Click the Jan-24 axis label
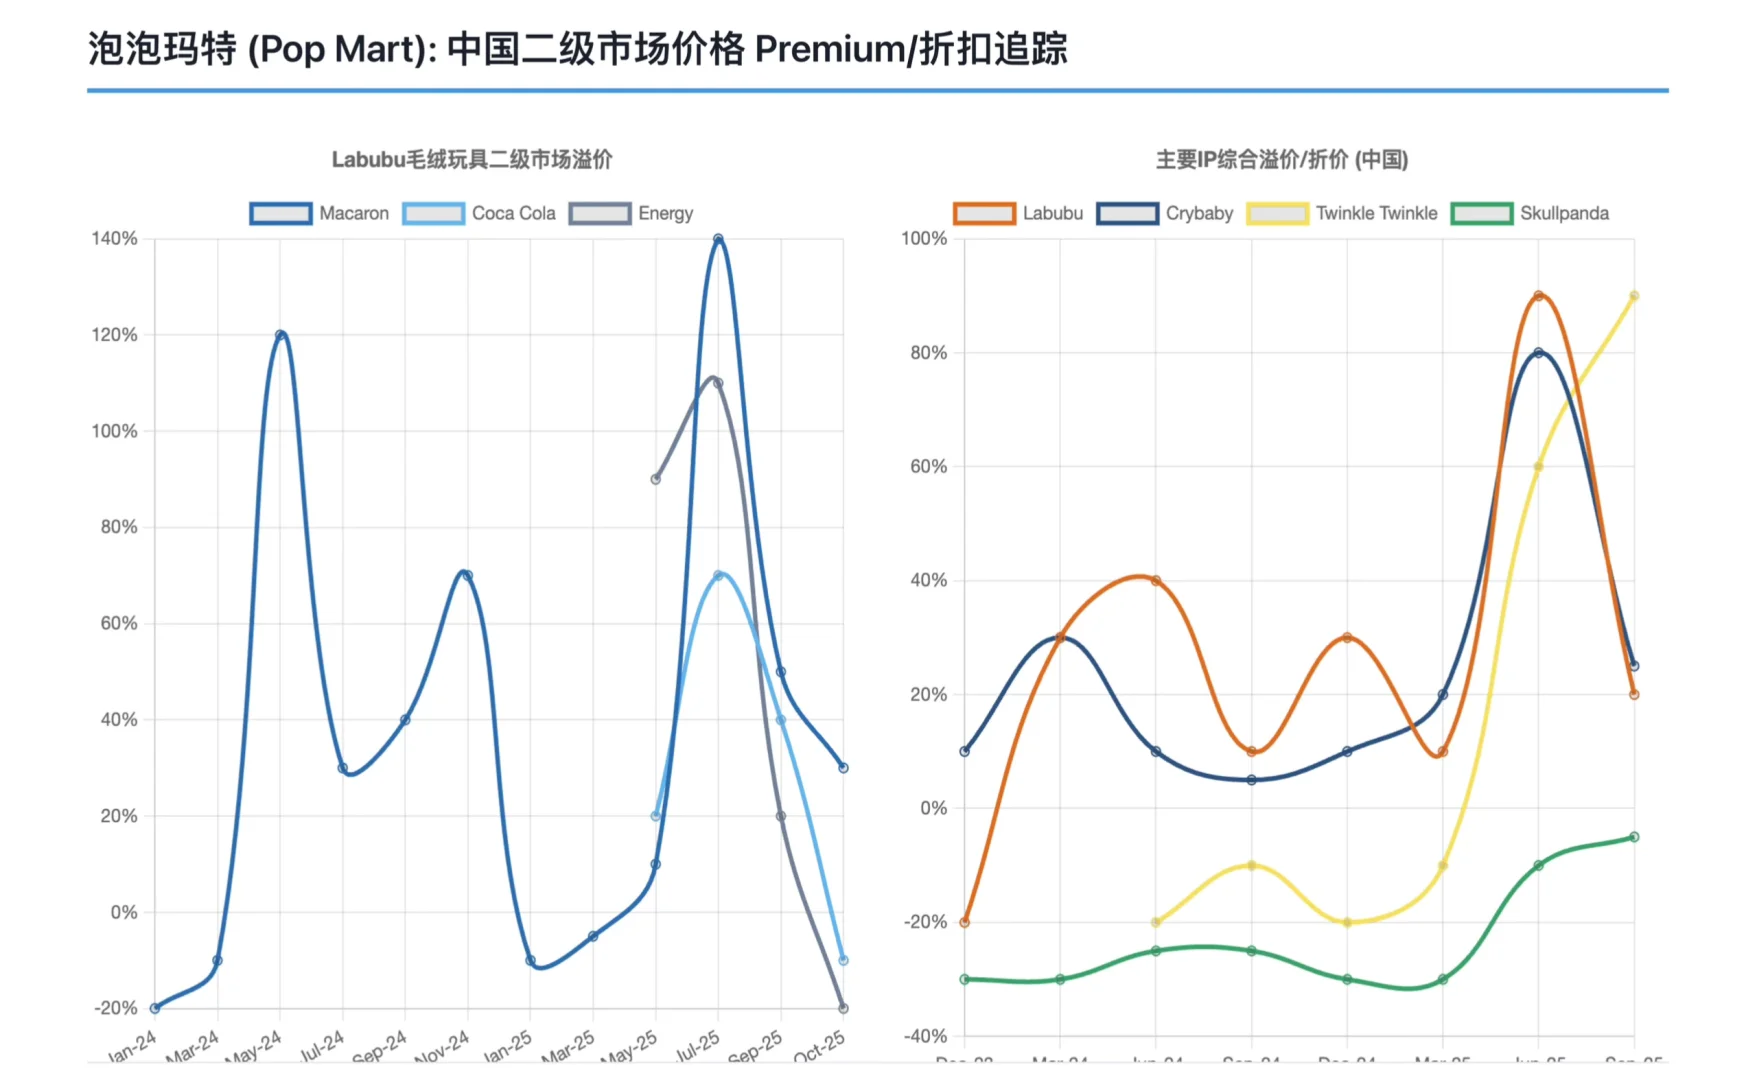Viewport: 1757px width, 1080px height. pos(132,1047)
